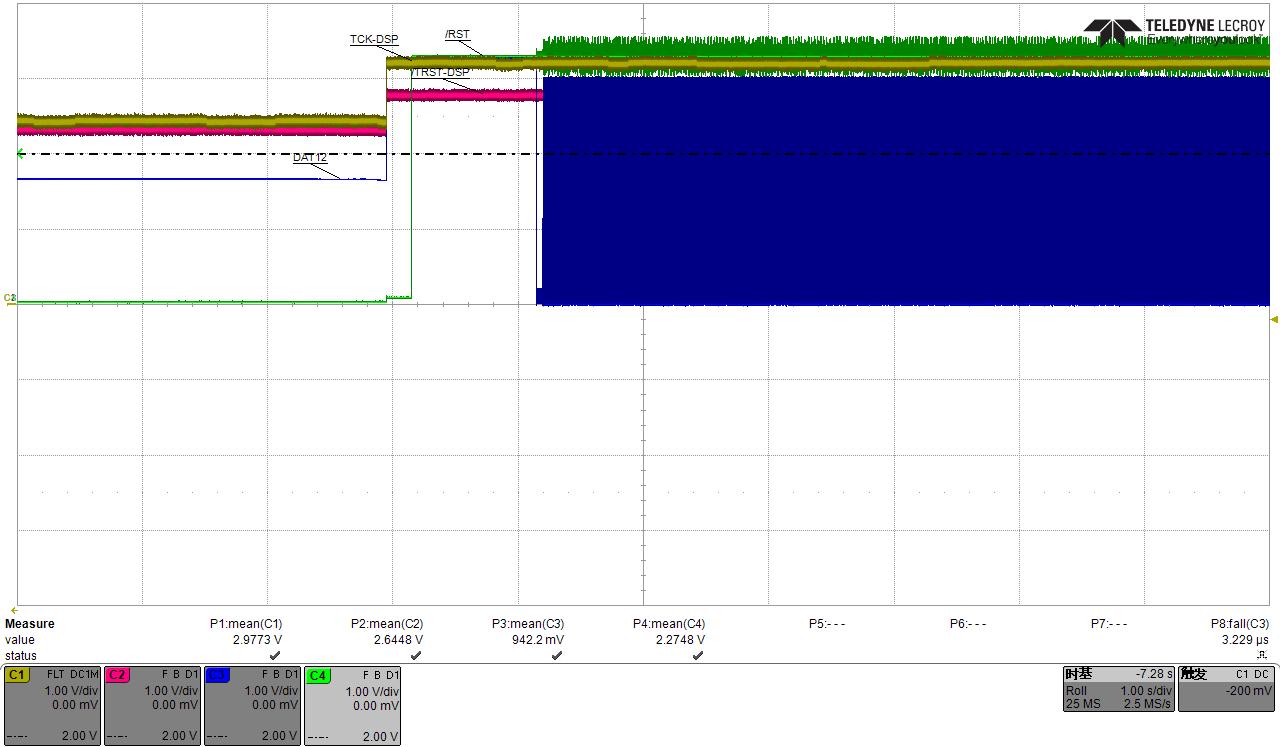Click the C2 ground marker at the left grid edge
Viewport: 1280px width, 747px height.
point(10,298)
